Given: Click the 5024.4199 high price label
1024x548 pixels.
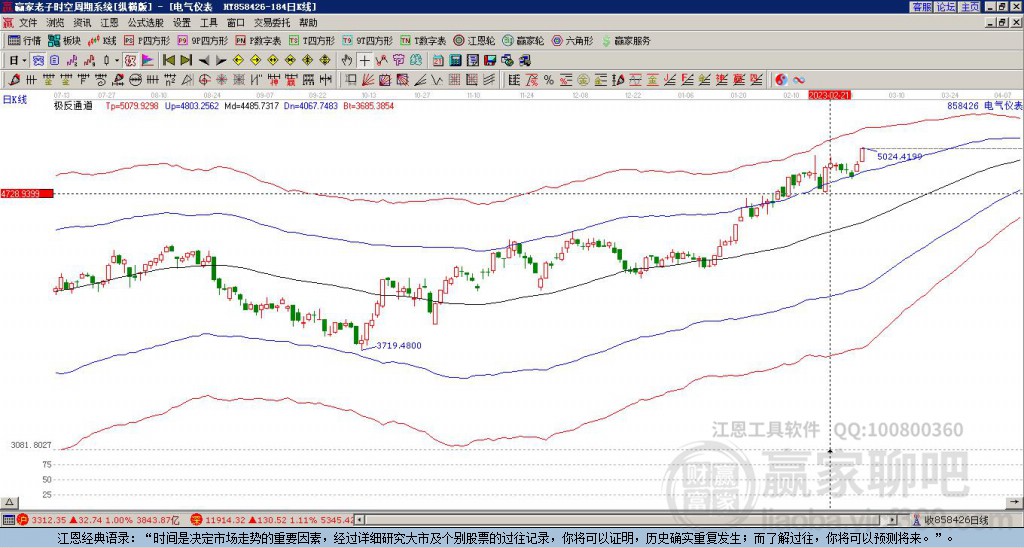Looking at the screenshot, I should [x=899, y=157].
